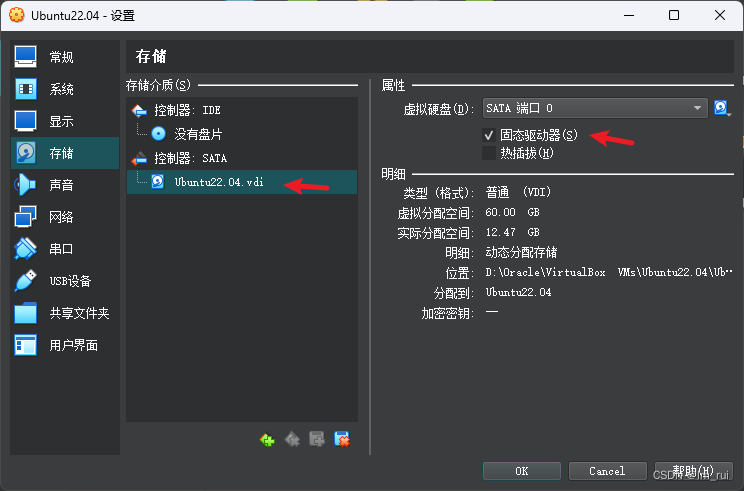Maximize the settings window
Viewport: 744px width, 491px height.
[674, 15]
